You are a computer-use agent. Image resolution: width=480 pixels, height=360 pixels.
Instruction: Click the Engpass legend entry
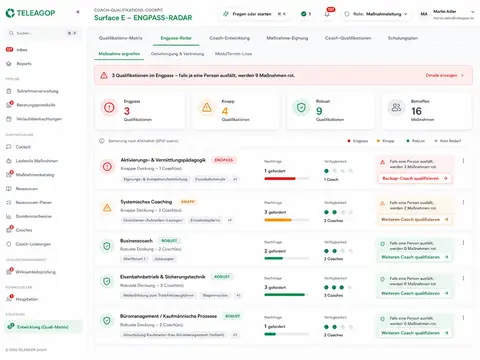click(358, 141)
